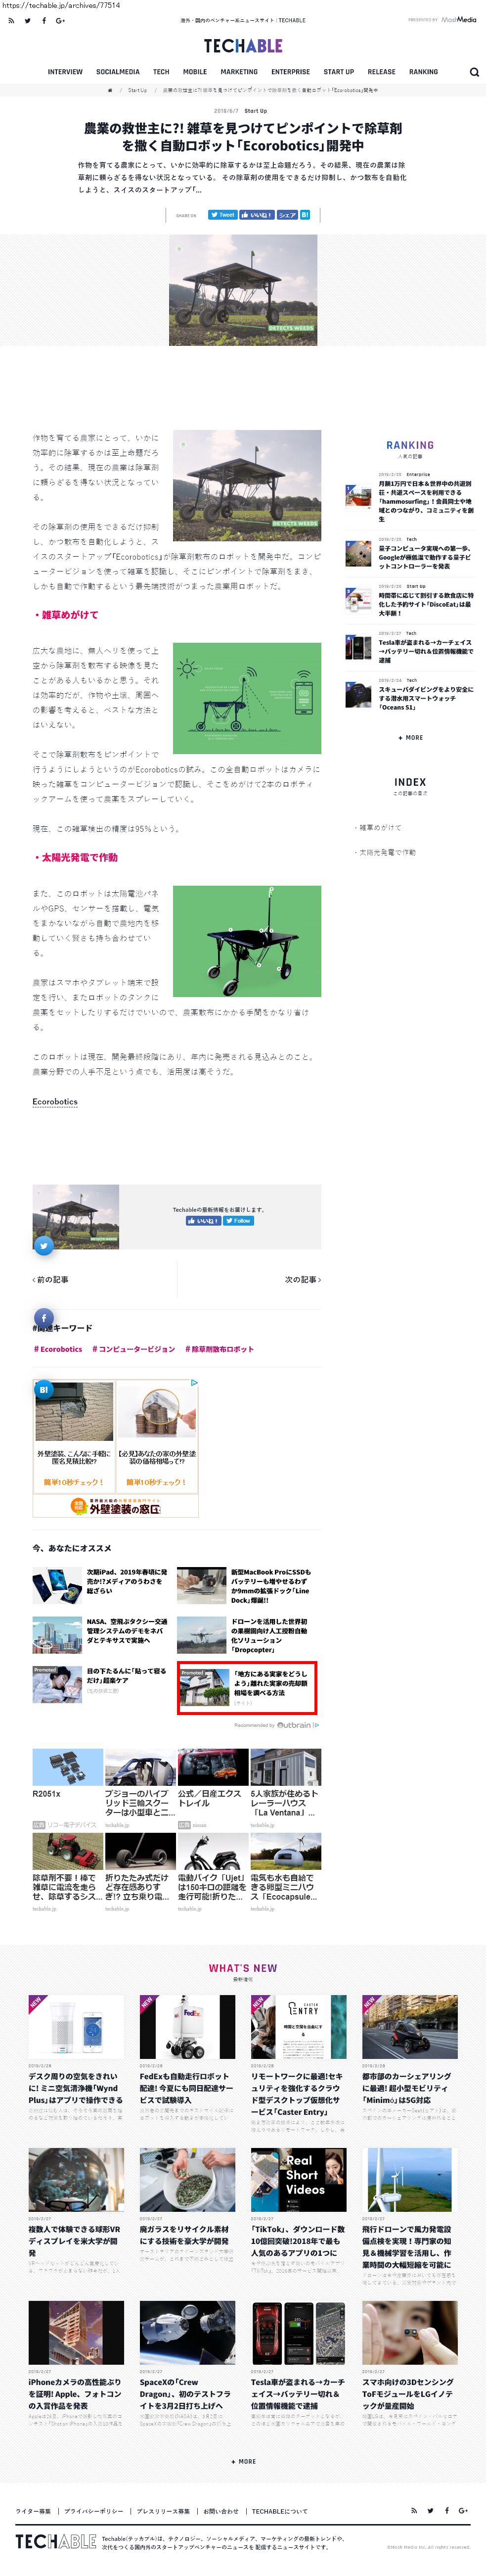Click the floating Facebook circle icon

point(44,1318)
